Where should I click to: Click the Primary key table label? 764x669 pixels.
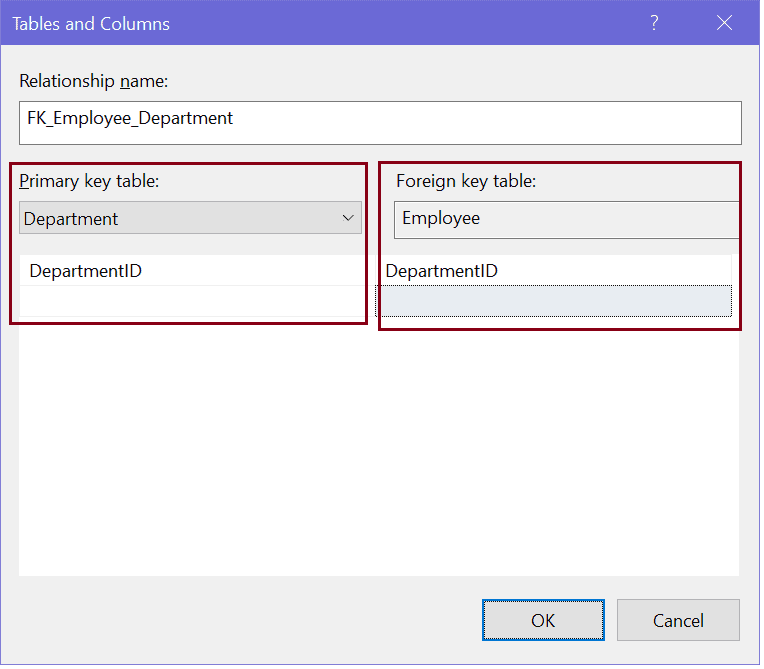(x=90, y=181)
